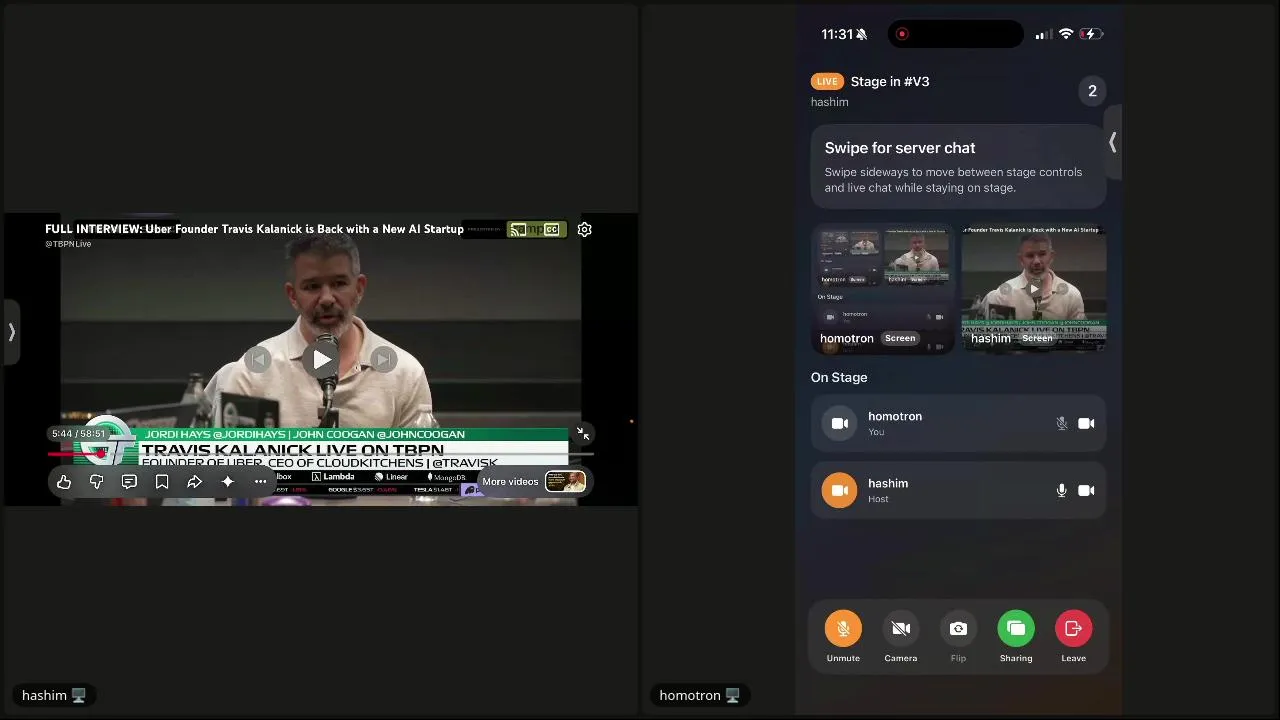The height and width of the screenshot is (720, 1280).
Task: Turn on Camera in stage controls
Action: [901, 629]
